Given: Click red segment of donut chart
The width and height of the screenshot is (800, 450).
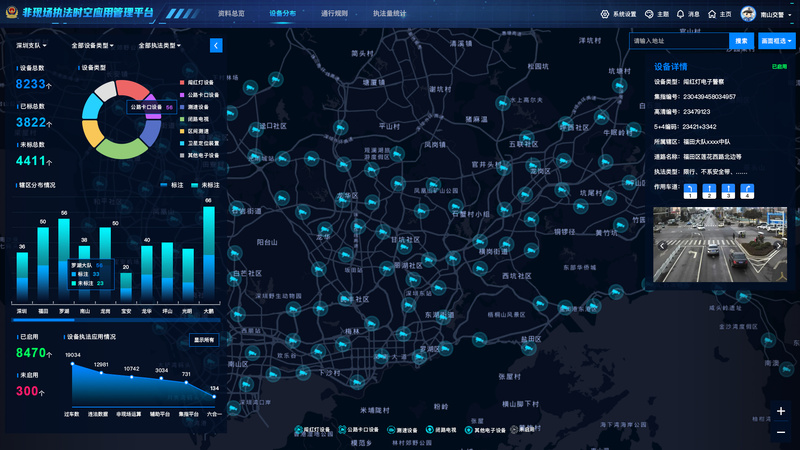Looking at the screenshot, I should pos(131,89).
